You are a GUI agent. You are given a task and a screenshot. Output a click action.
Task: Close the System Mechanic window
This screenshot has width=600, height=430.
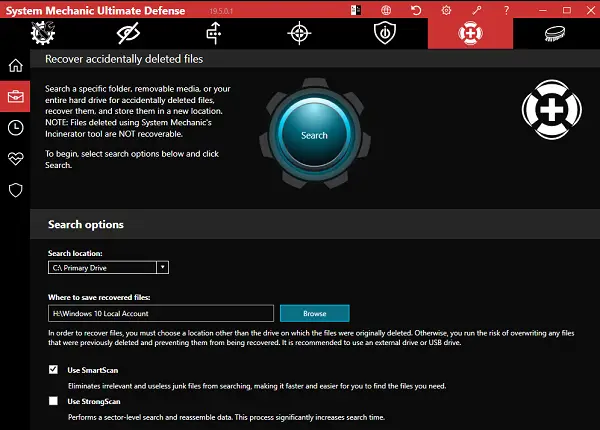591,10
